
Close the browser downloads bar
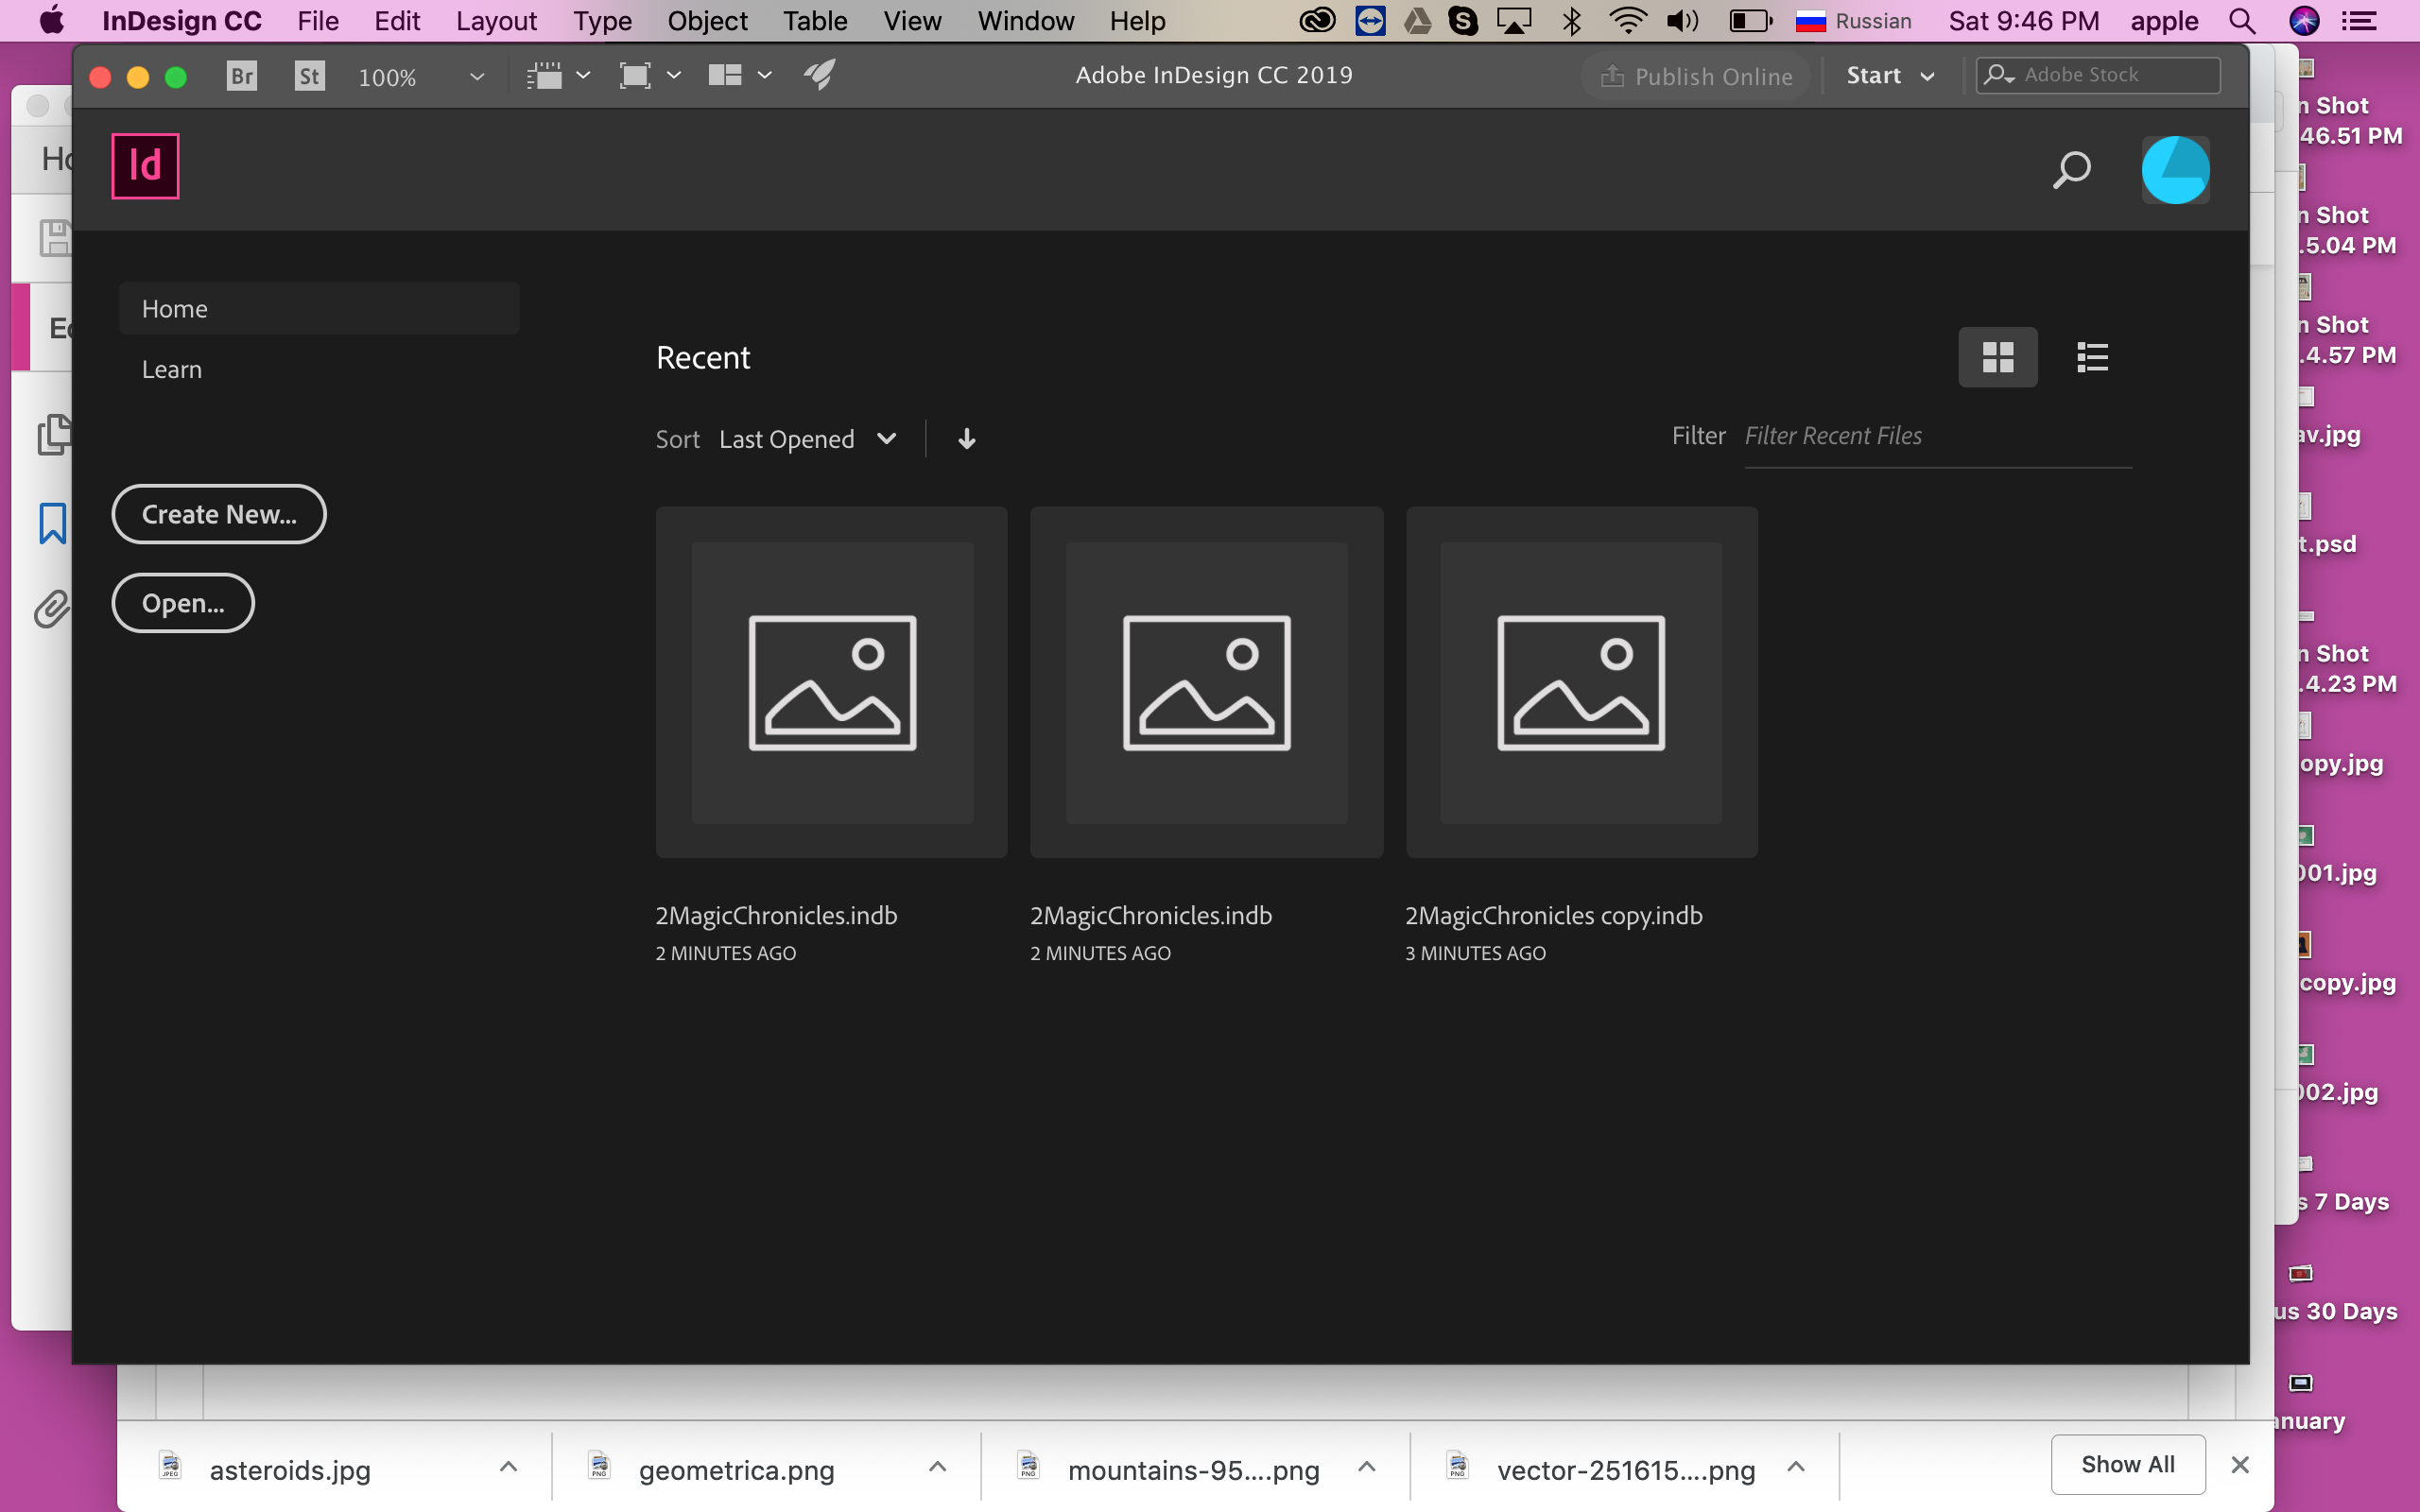(2240, 1465)
